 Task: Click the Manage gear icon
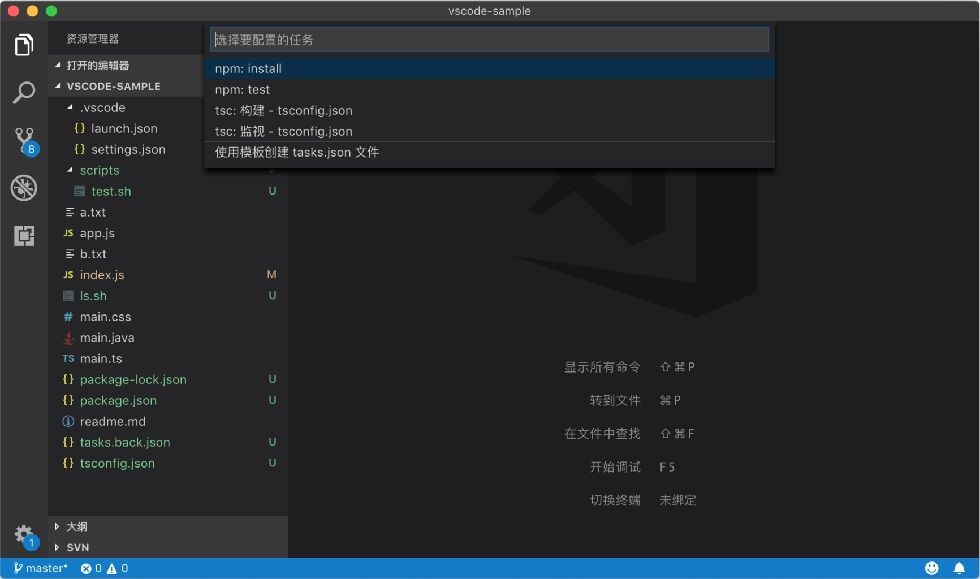coord(26,536)
